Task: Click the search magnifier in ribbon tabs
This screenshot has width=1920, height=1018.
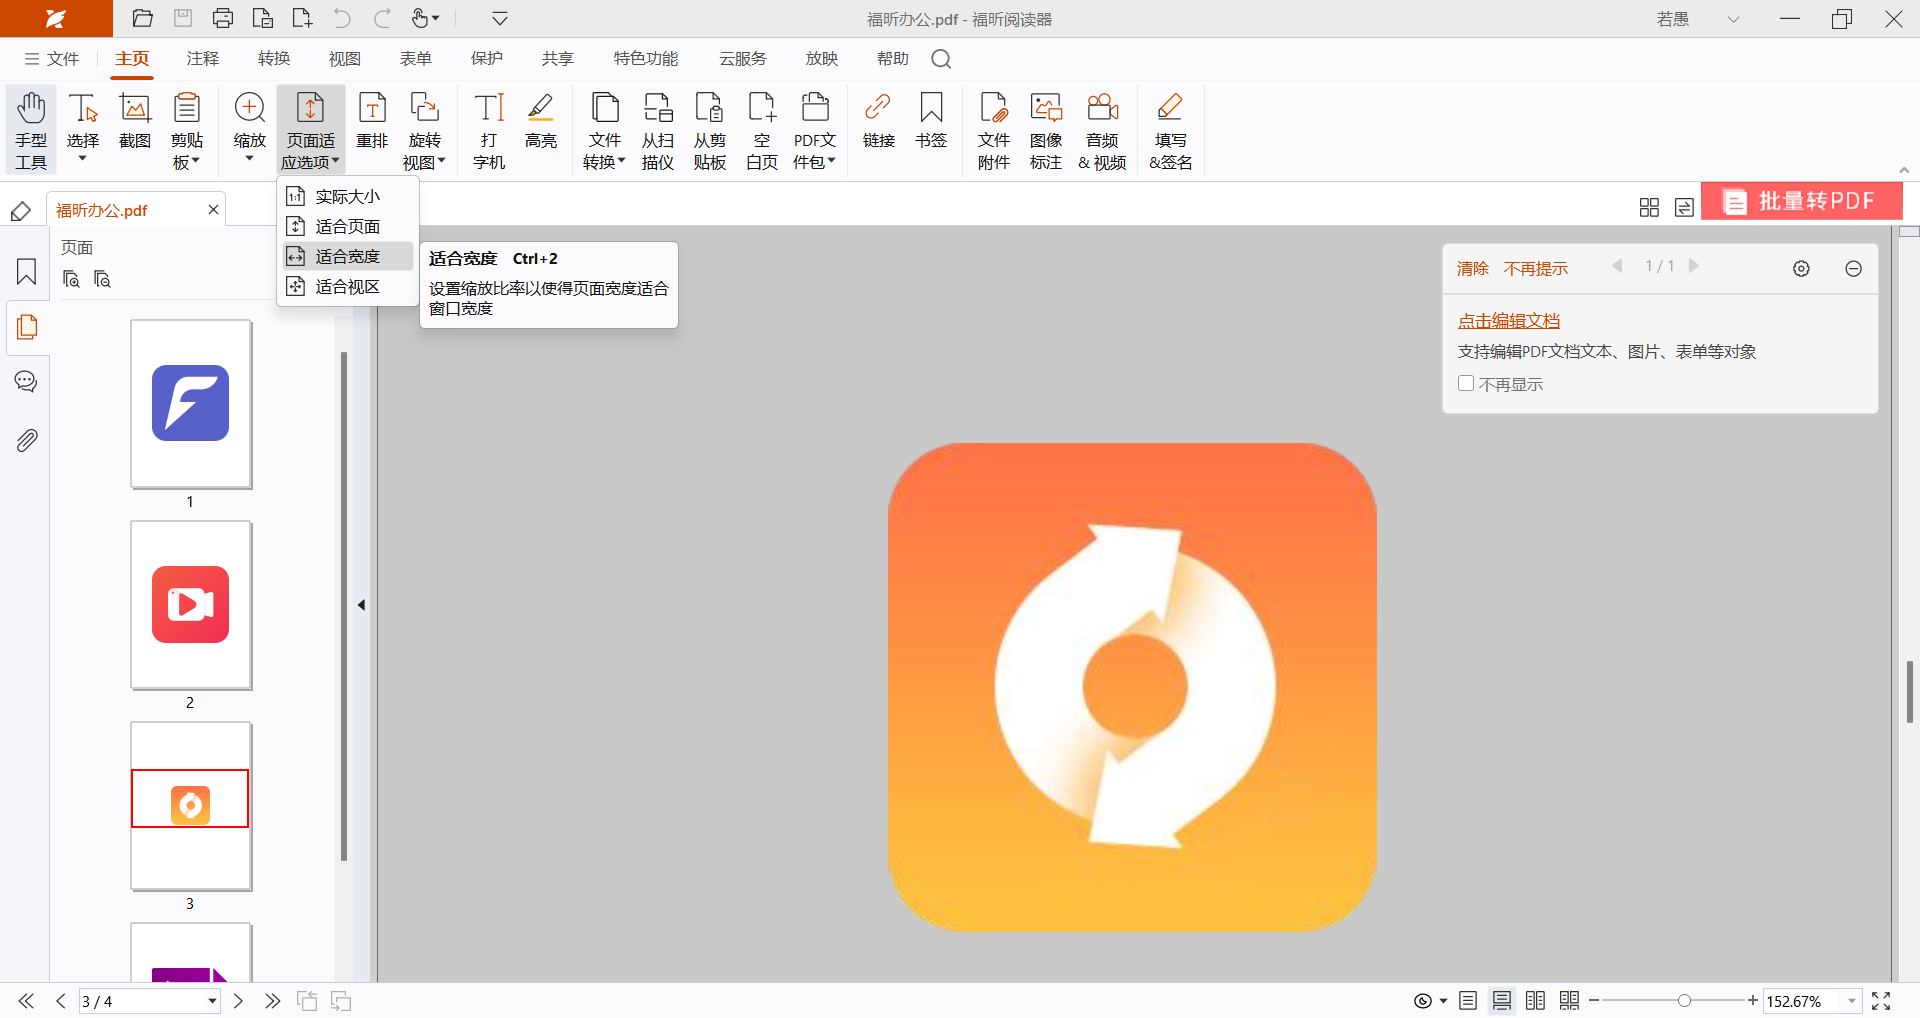Action: coord(941,59)
